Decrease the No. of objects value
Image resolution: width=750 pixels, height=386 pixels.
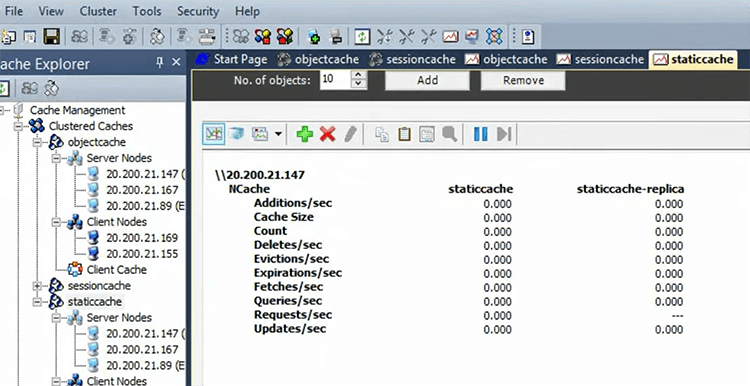tap(359, 84)
